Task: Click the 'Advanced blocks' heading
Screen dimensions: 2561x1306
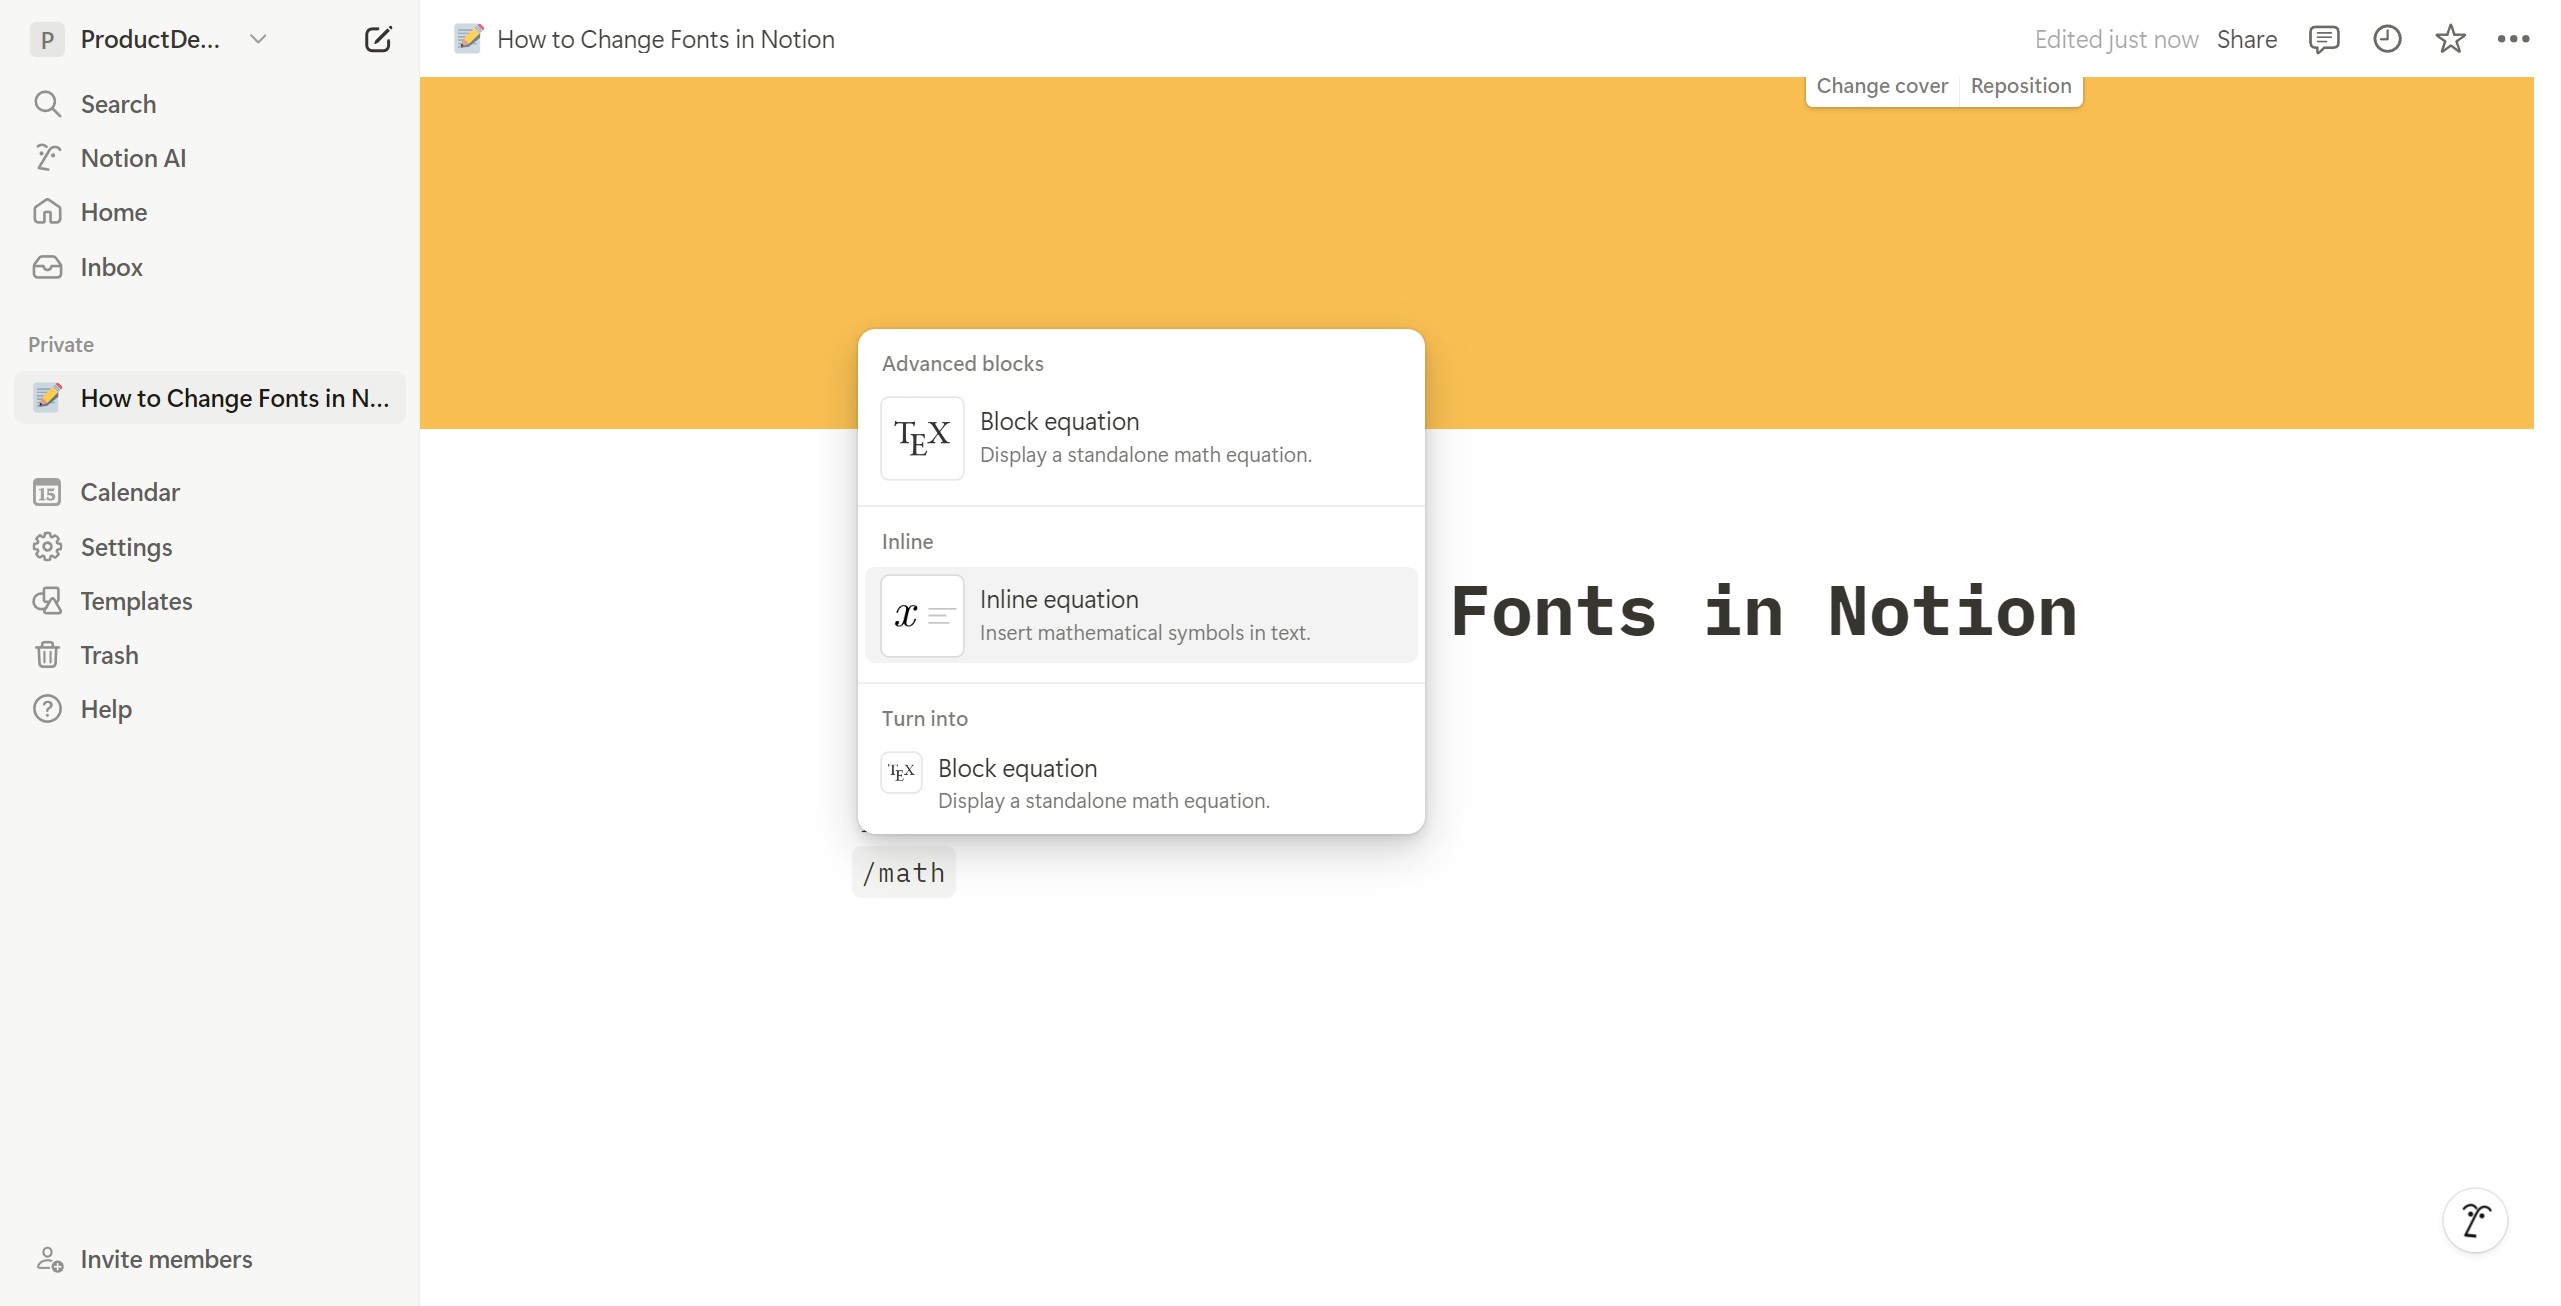Action: click(962, 364)
